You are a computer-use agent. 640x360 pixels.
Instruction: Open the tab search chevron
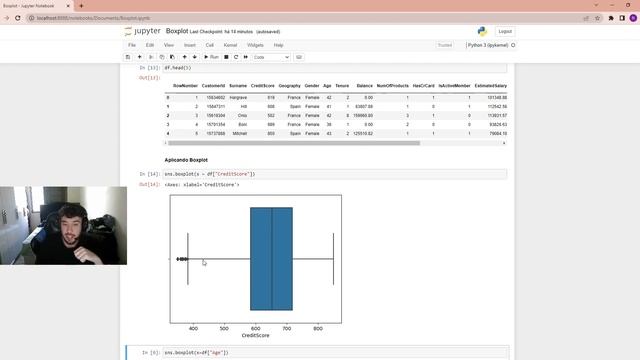[x=596, y=5]
